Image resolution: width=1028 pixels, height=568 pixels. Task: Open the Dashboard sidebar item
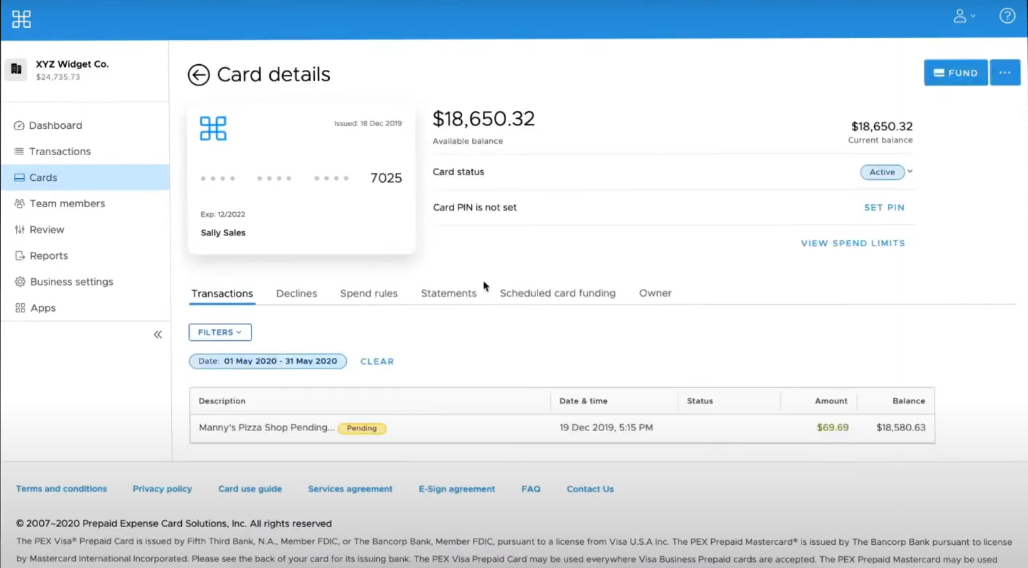[x=55, y=126]
